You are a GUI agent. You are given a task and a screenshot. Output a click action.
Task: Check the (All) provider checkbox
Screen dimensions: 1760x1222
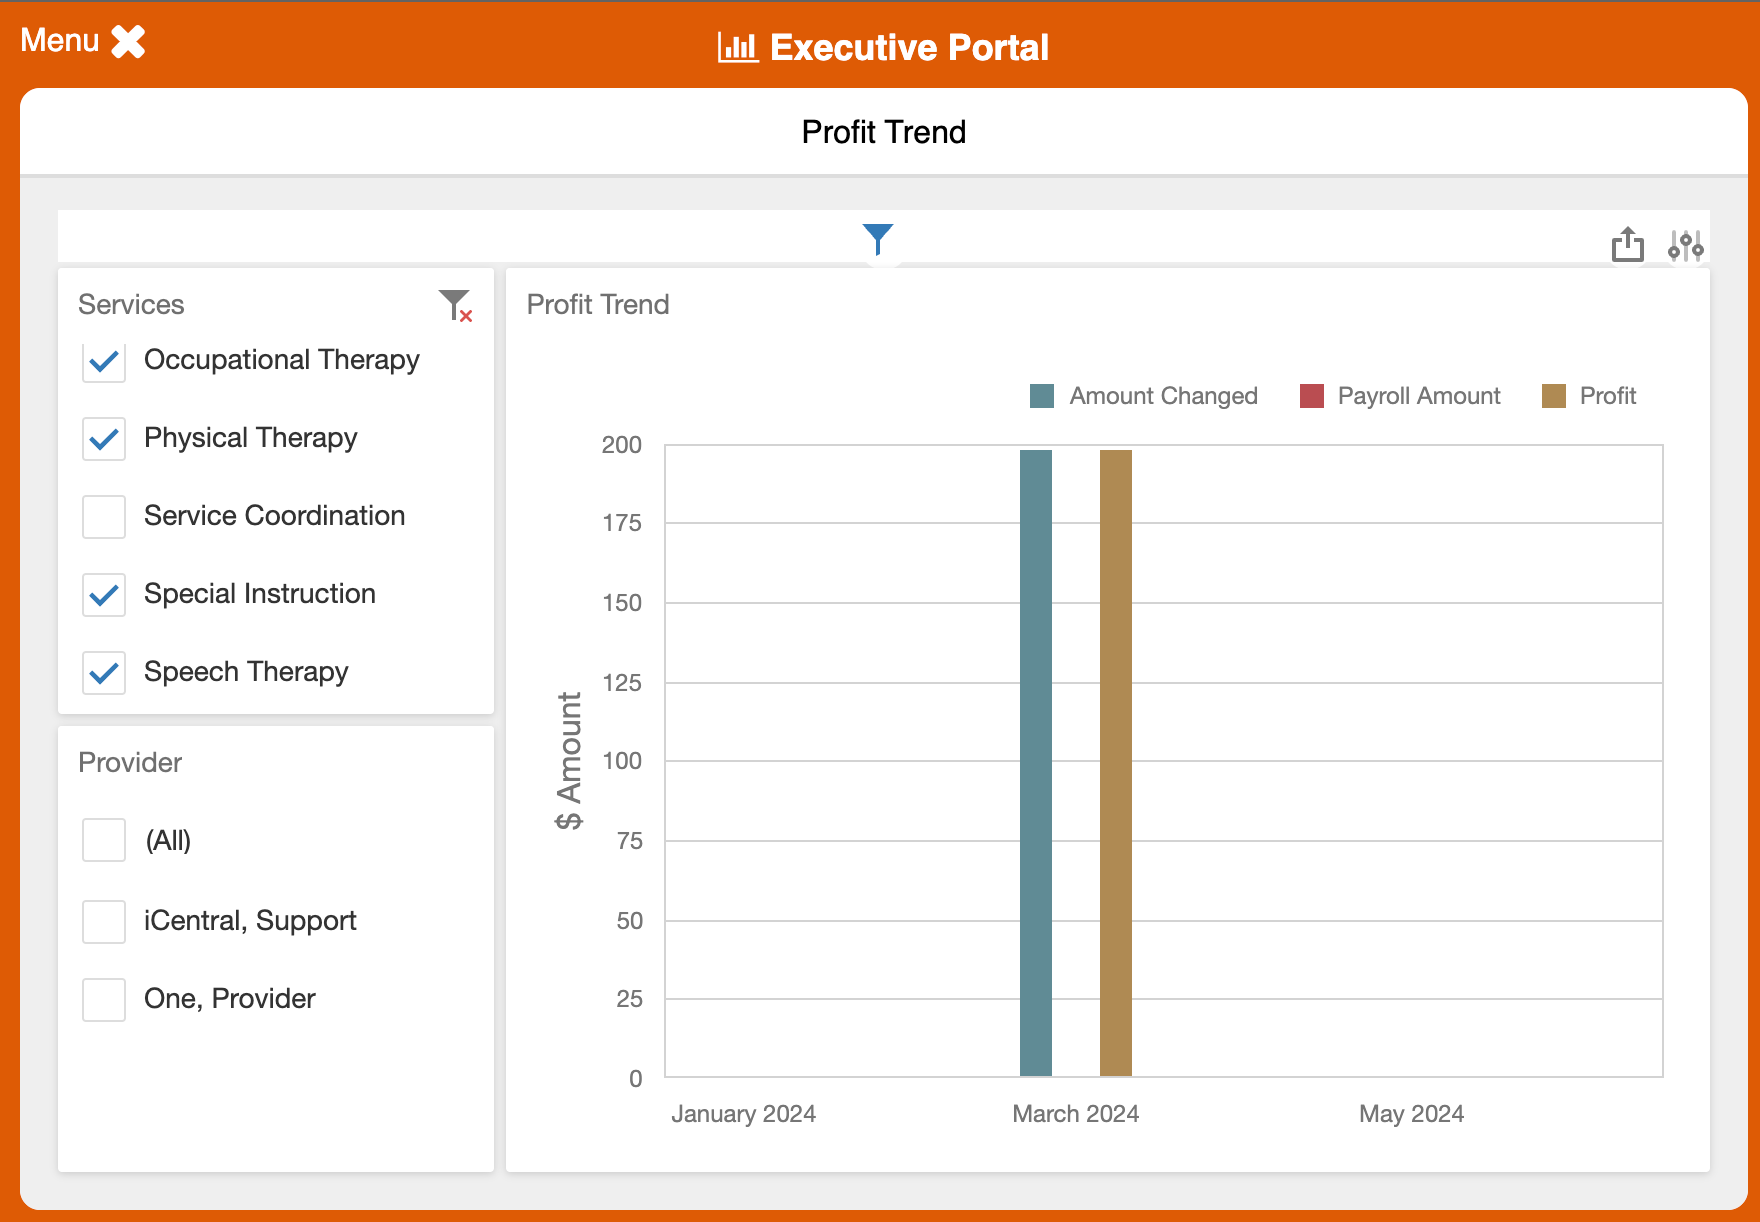pos(103,841)
